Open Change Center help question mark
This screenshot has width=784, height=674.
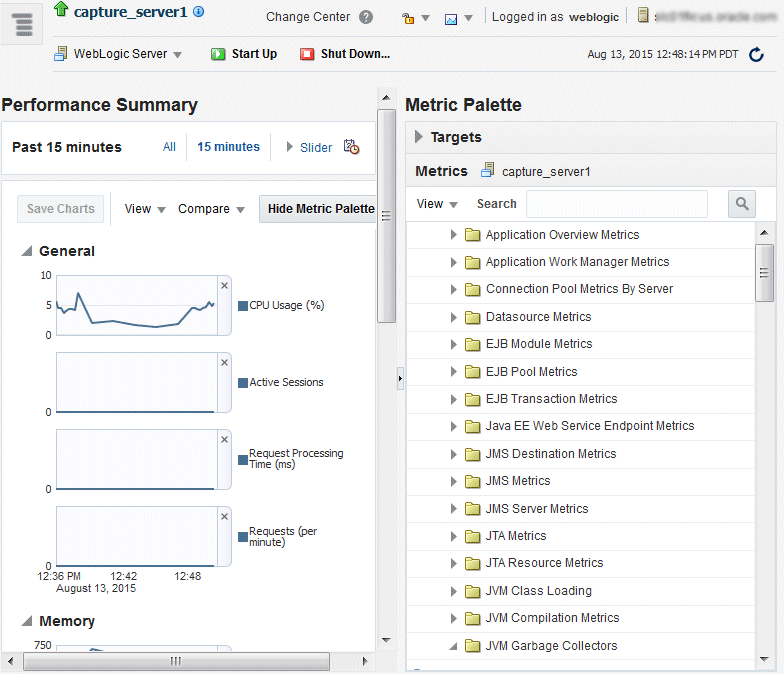(x=366, y=17)
